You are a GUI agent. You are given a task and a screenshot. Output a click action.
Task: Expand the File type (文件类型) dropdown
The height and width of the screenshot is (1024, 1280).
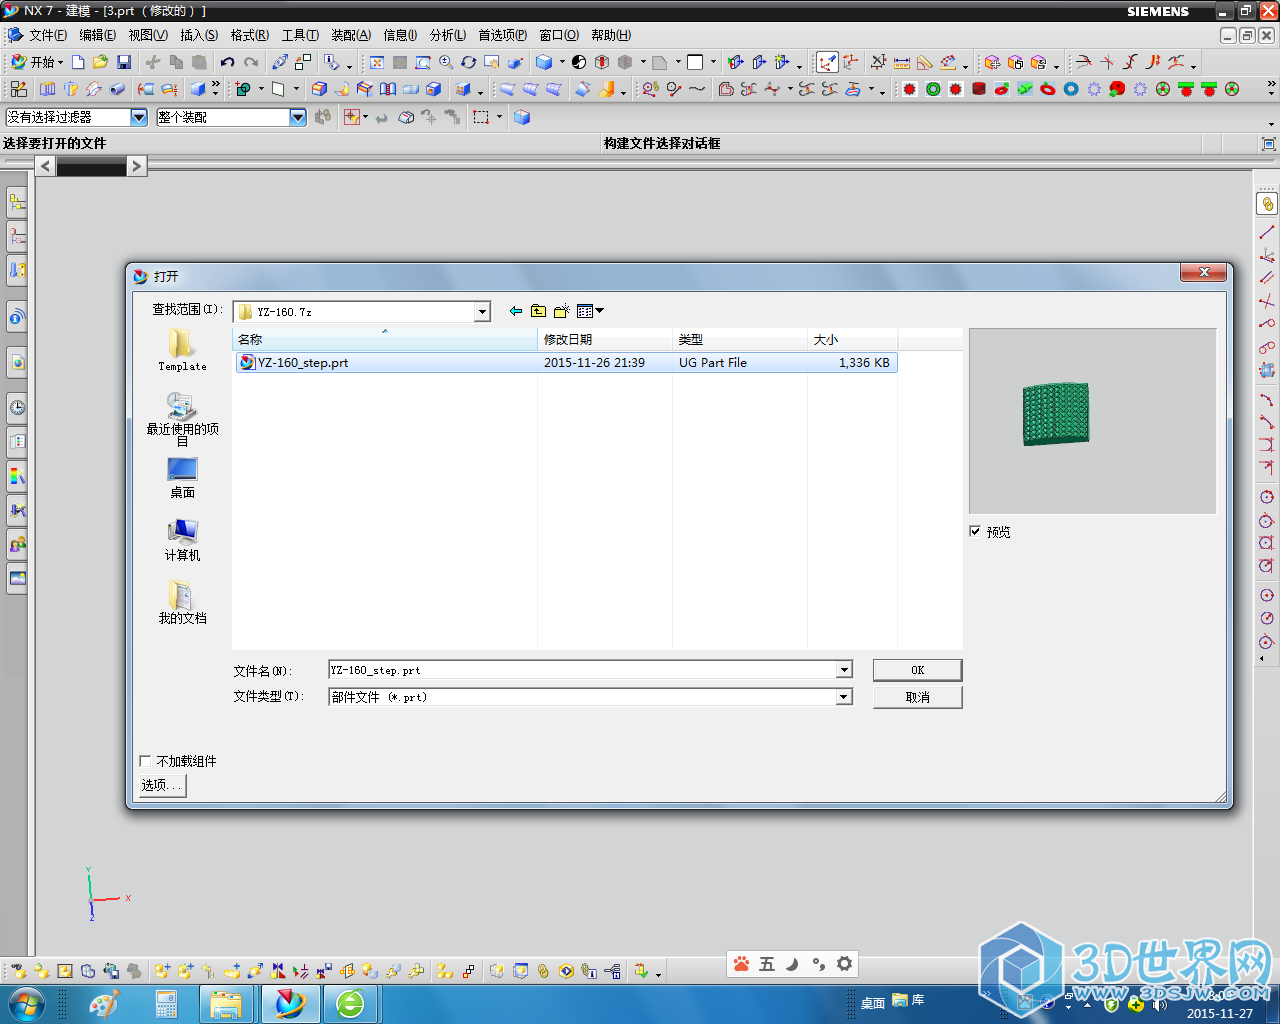click(x=844, y=697)
